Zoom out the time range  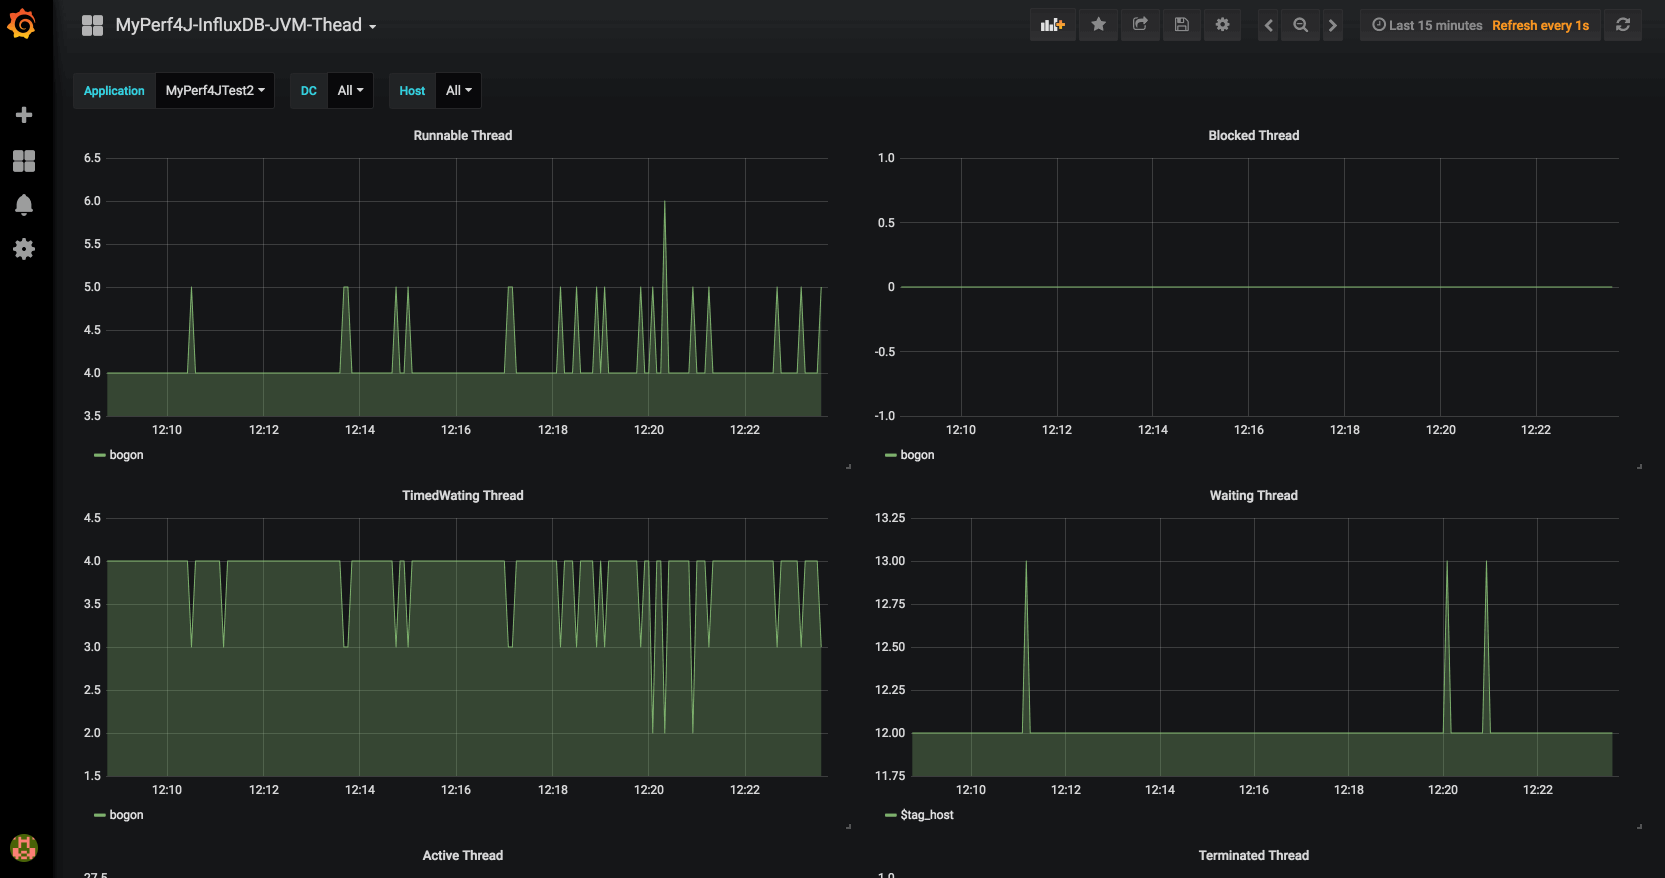[x=1300, y=25]
